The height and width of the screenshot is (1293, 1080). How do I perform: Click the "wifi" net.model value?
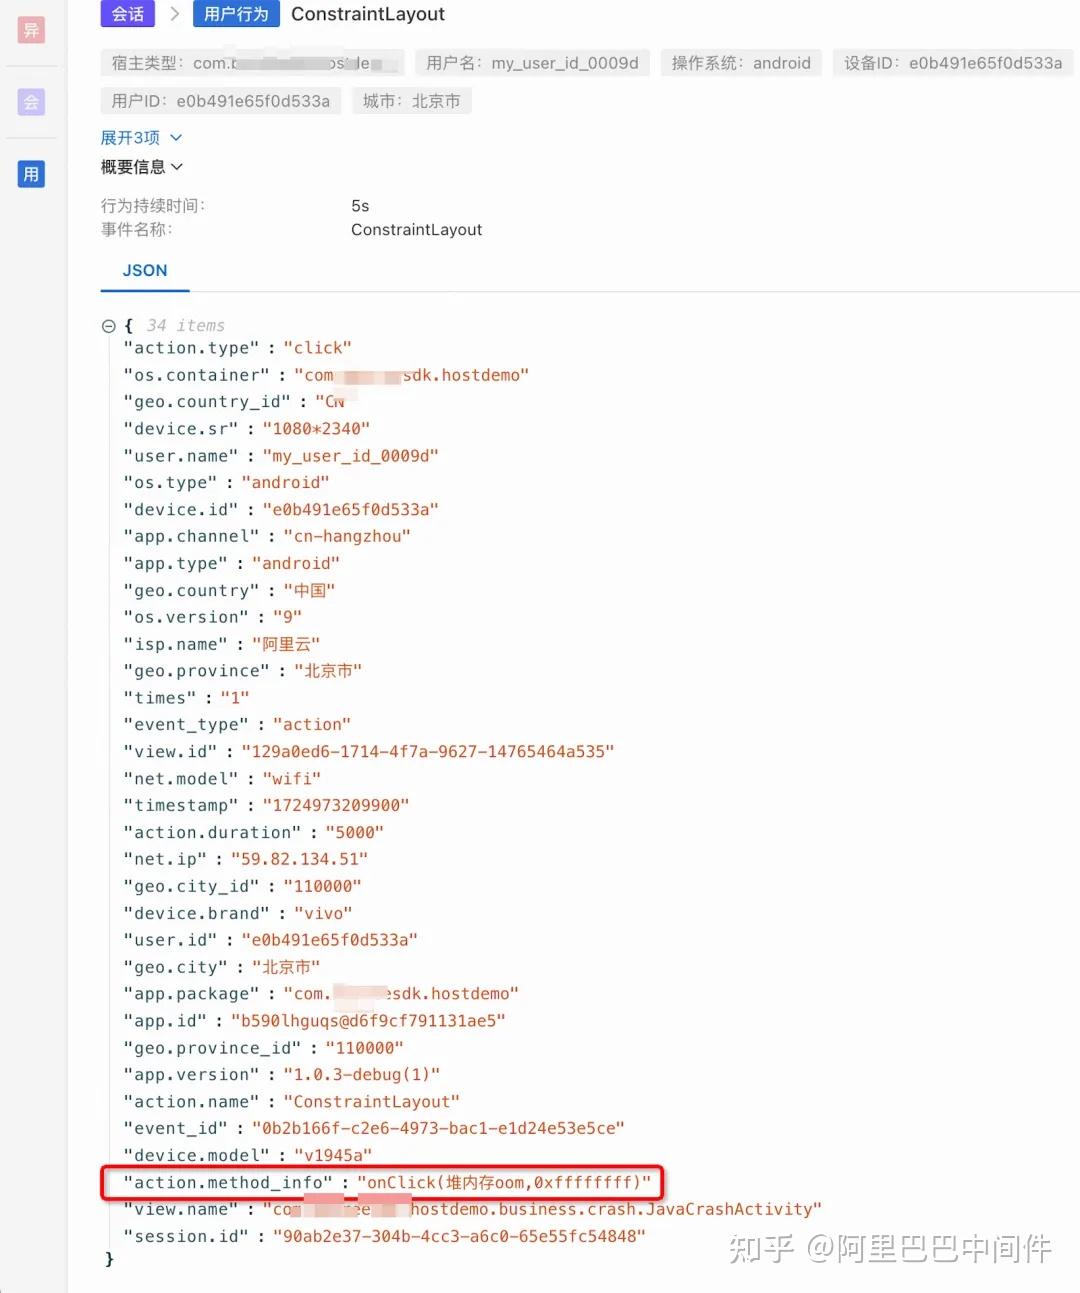coord(292,779)
